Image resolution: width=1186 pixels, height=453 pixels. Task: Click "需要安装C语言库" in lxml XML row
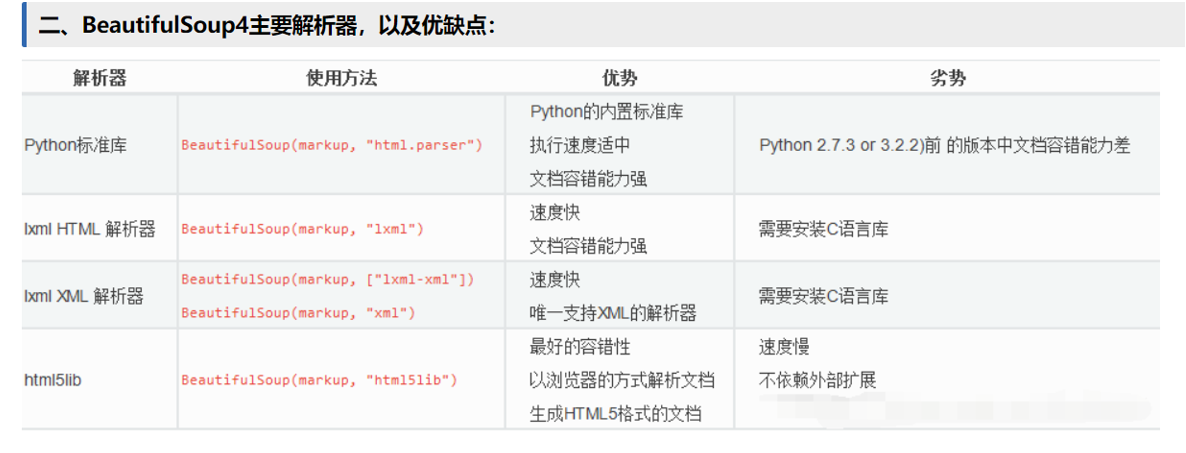point(824,296)
